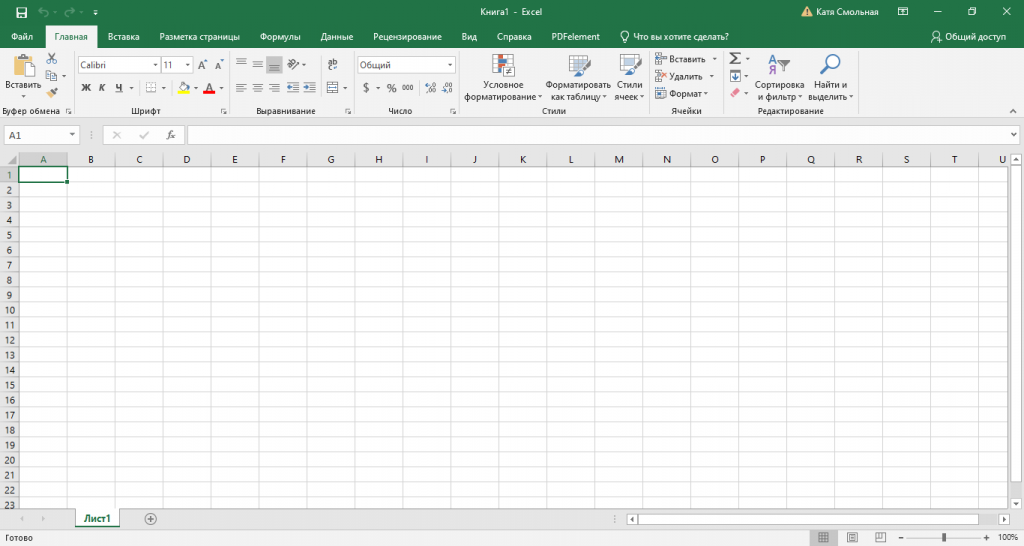Align text to bottom of cell
This screenshot has width=1024, height=546.
tap(274, 65)
